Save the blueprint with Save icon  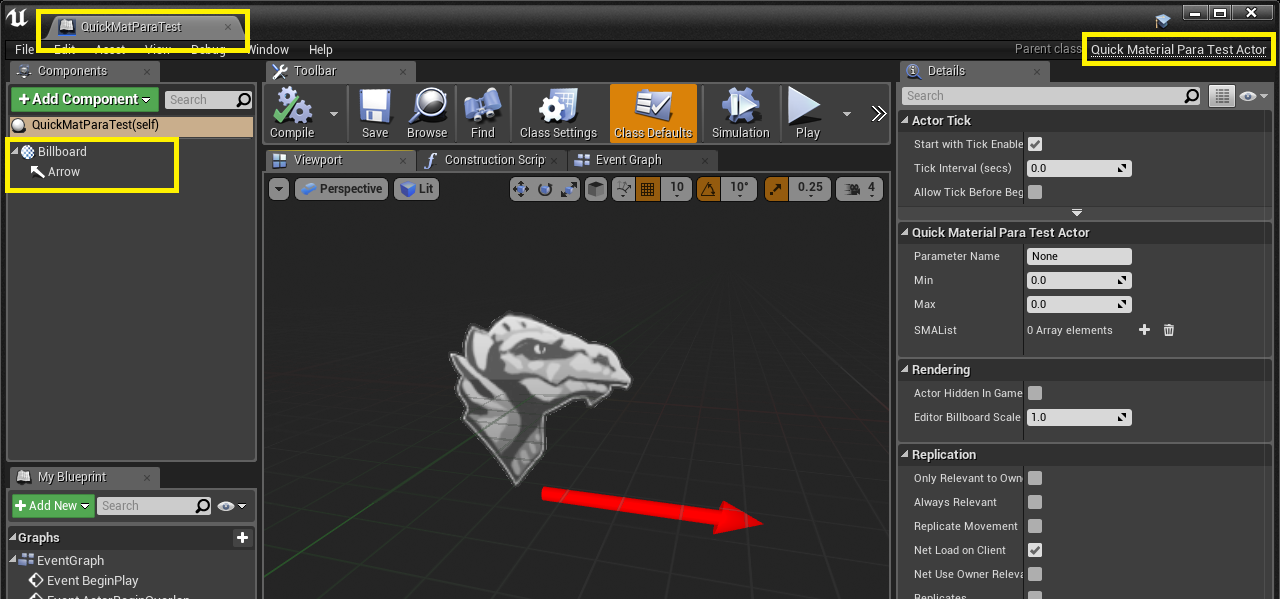coord(375,112)
